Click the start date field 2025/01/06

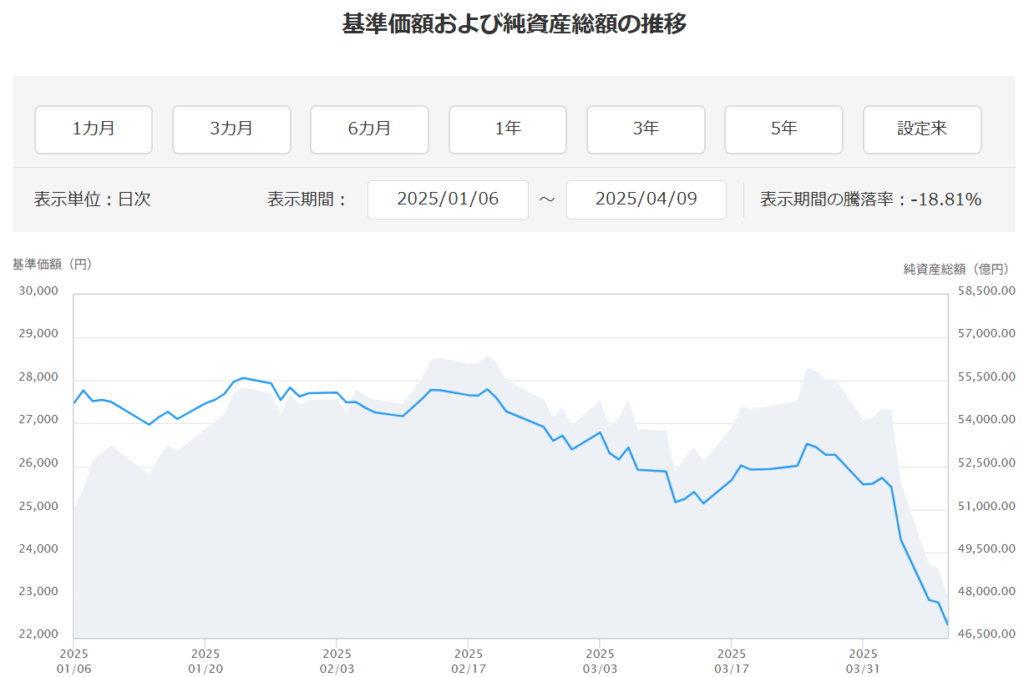pos(447,199)
